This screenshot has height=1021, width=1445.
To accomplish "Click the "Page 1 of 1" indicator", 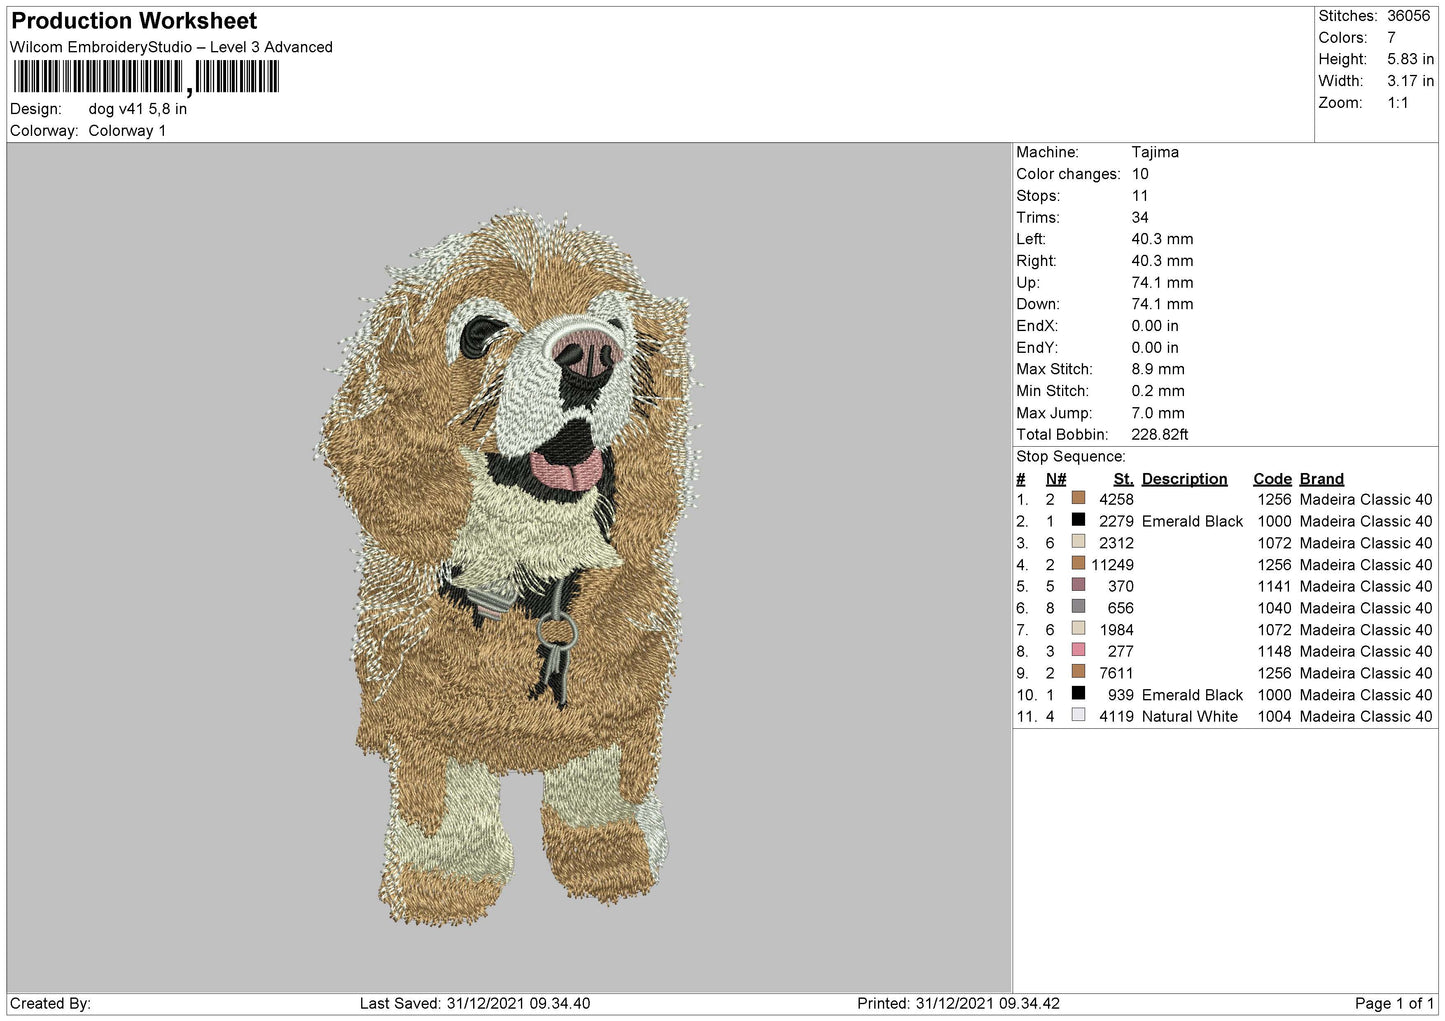I will click(1394, 1004).
